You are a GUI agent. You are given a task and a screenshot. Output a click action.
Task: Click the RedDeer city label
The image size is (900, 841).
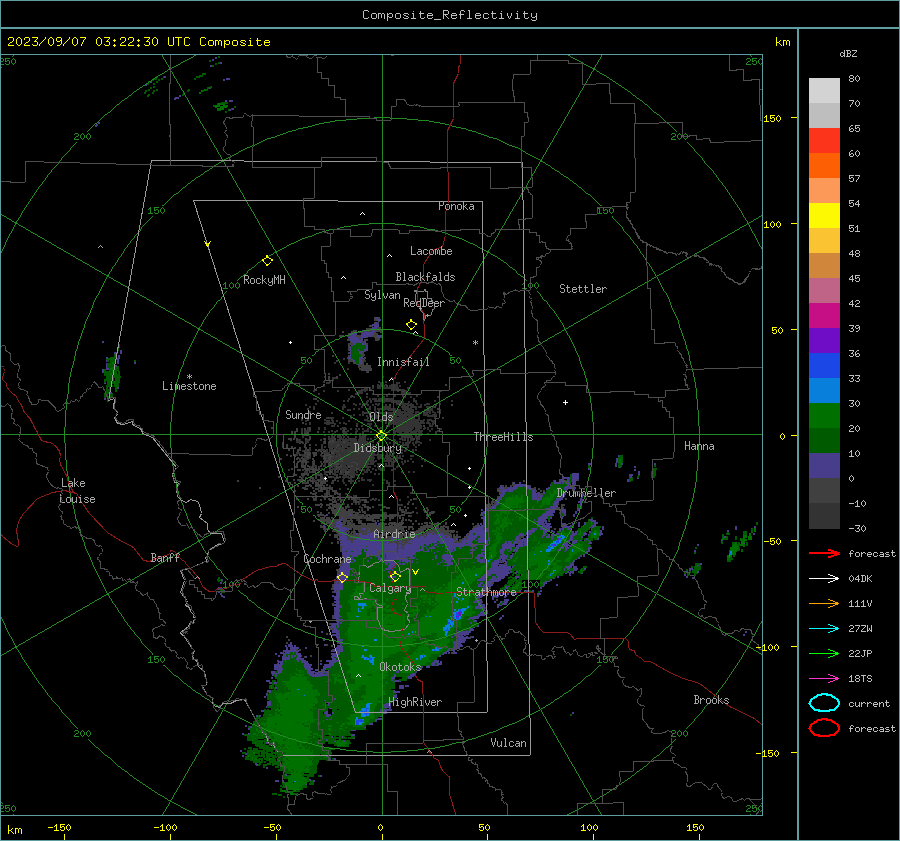click(x=424, y=303)
